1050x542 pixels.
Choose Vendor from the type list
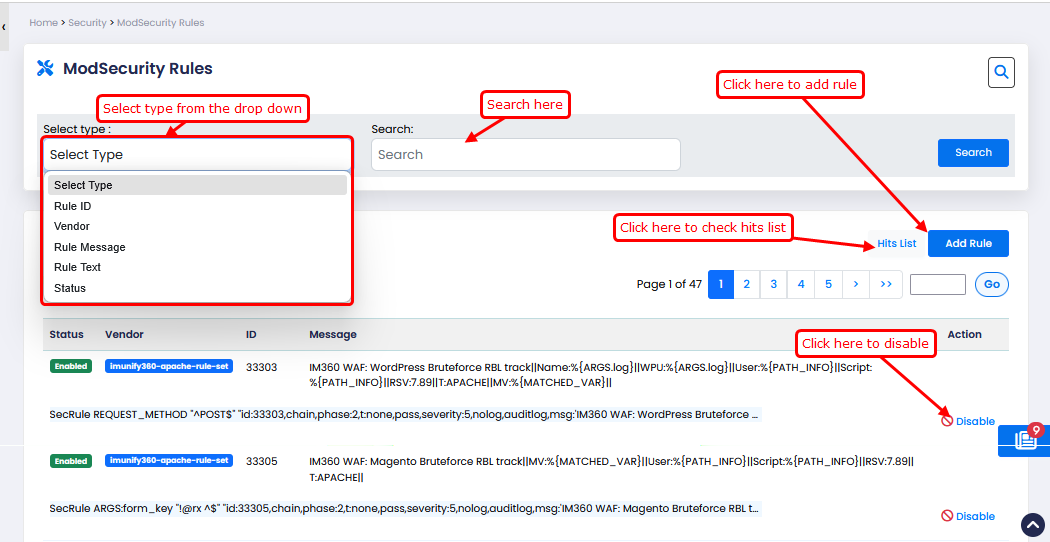click(x=72, y=226)
